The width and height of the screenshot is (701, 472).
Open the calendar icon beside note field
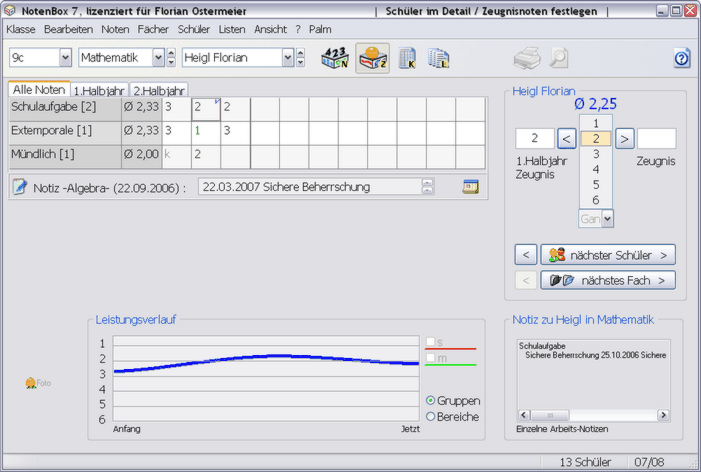tap(470, 187)
